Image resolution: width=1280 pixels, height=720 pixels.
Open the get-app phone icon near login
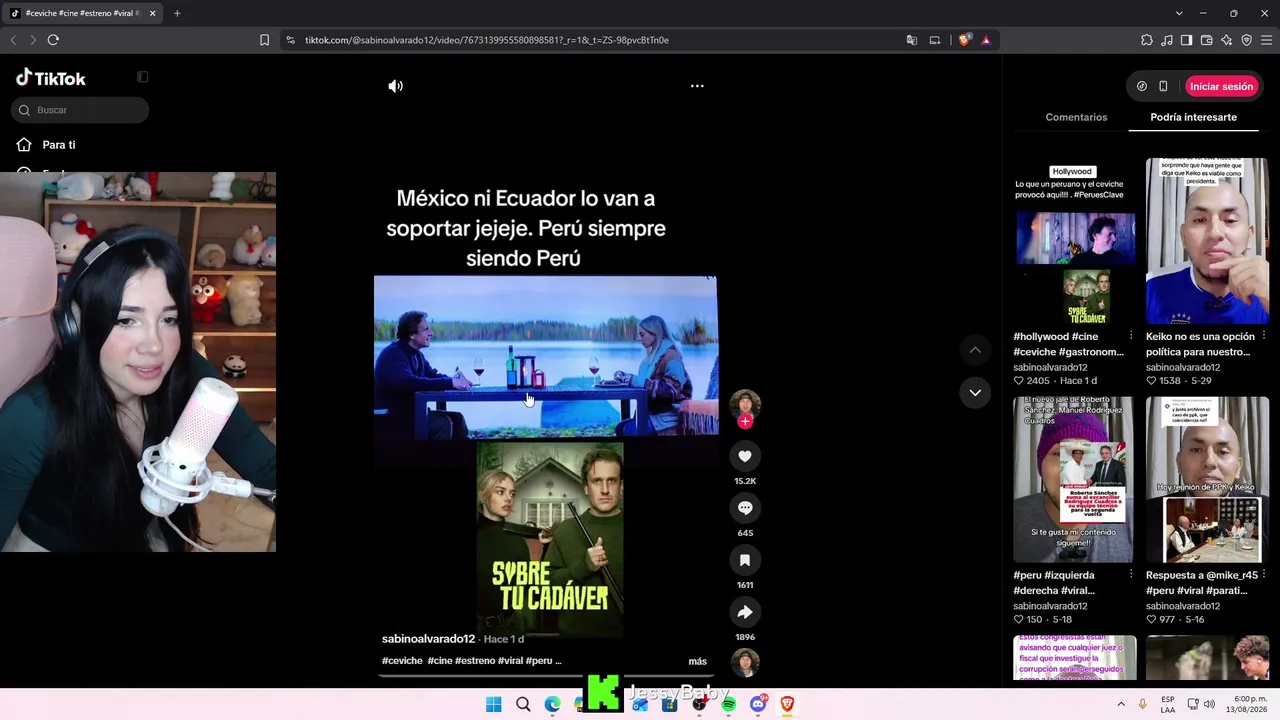(1163, 86)
